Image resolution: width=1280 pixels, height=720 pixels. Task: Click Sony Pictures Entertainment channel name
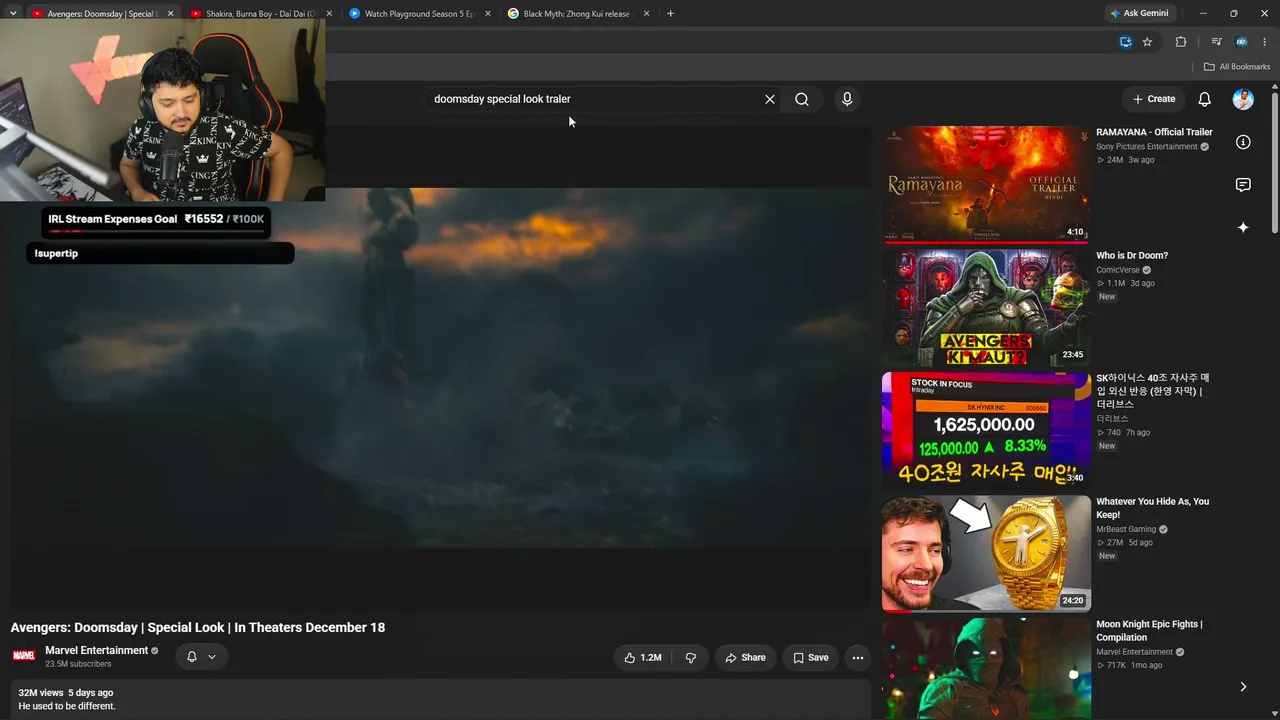click(1146, 147)
